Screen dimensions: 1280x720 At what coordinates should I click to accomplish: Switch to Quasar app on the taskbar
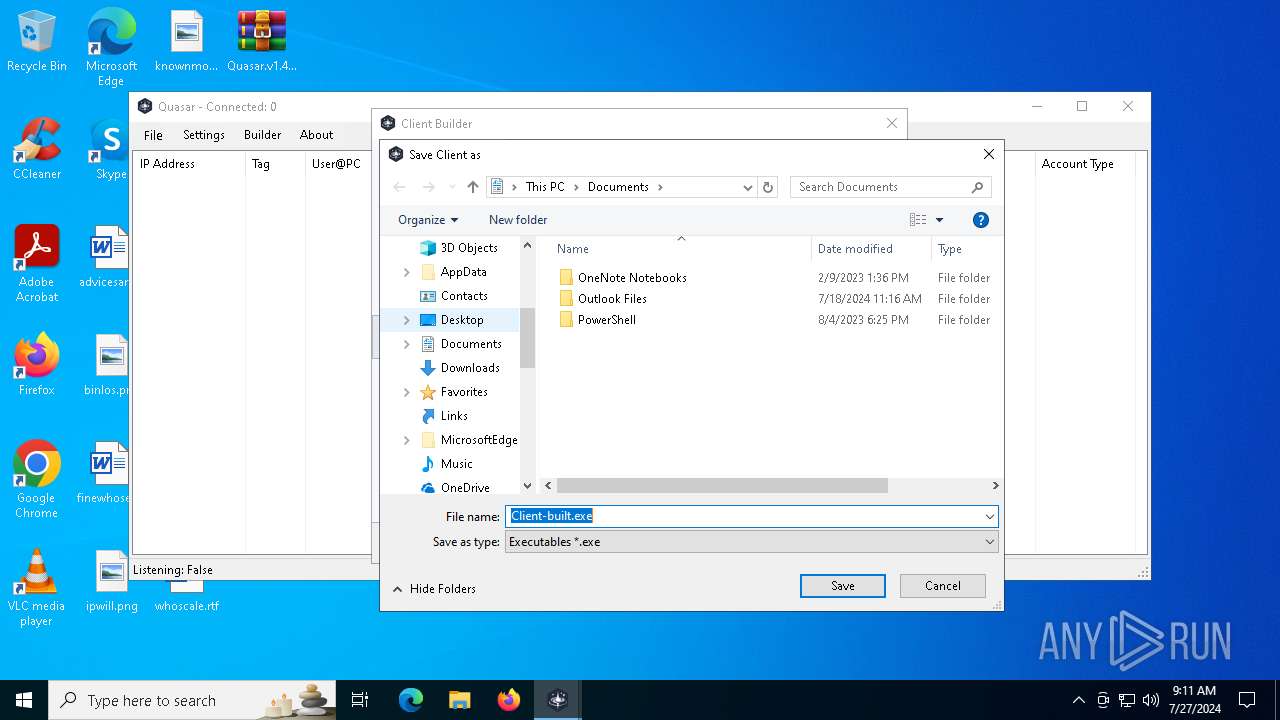tap(557, 700)
